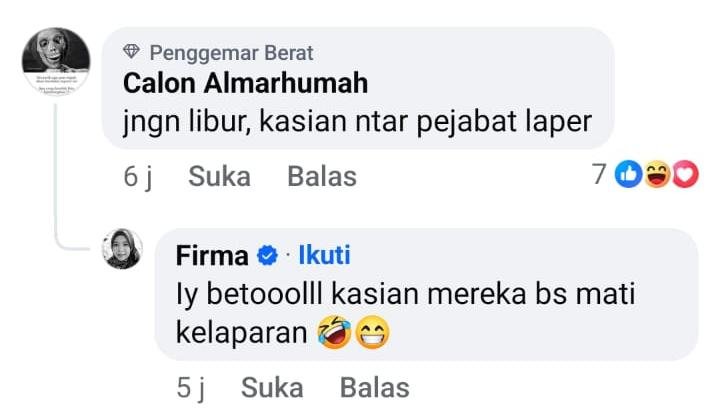This screenshot has width=720, height=414.
Task: Click the rolling laughing emoji in reply
Action: click(334, 332)
